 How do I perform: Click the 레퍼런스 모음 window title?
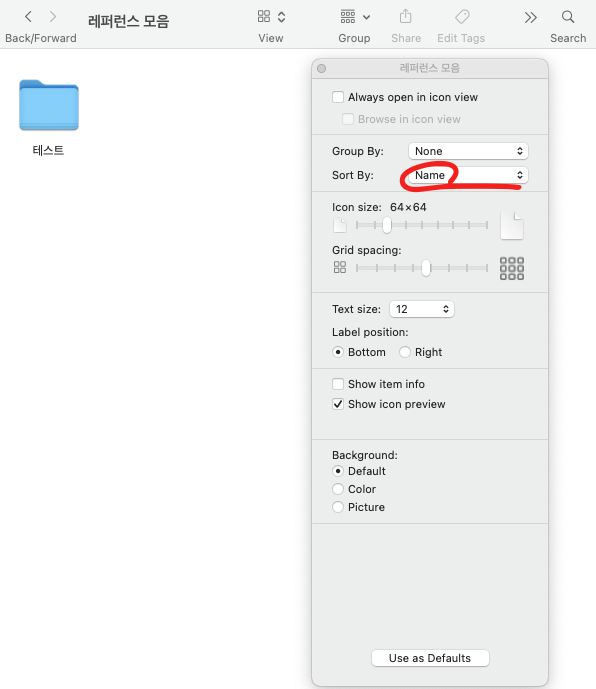click(128, 21)
